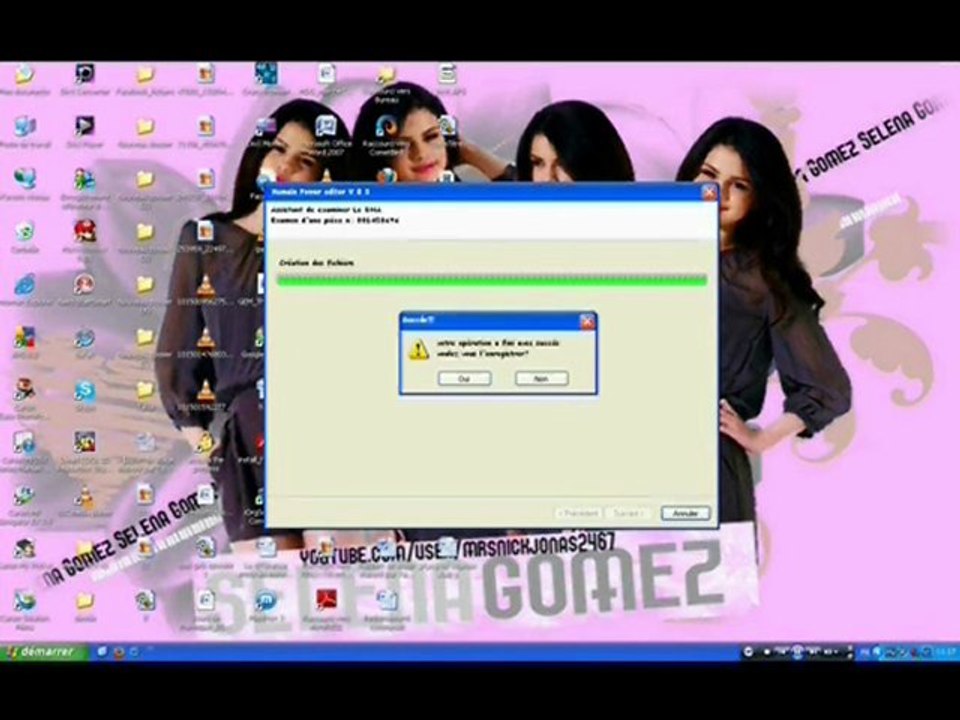Click Non in the confirmation dialog
This screenshot has height=720, width=960.
(x=541, y=378)
